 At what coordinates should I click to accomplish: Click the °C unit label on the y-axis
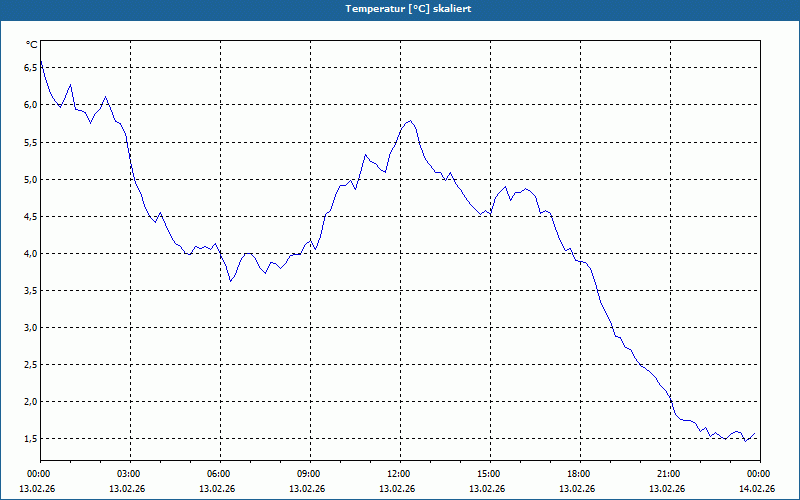[32, 45]
